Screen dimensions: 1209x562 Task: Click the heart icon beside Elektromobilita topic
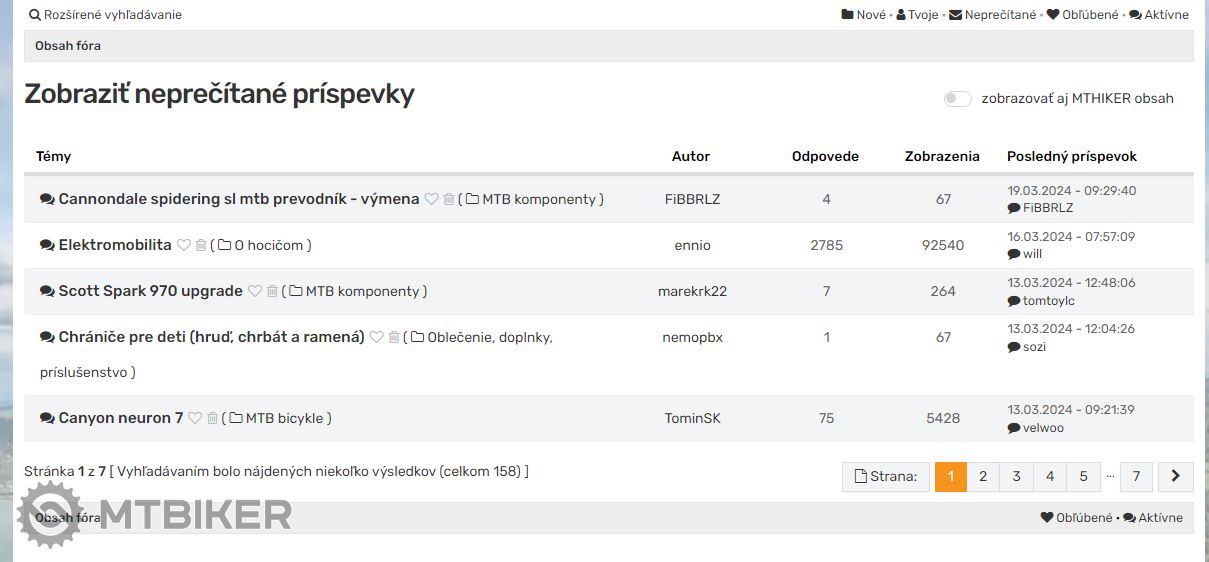pos(184,245)
